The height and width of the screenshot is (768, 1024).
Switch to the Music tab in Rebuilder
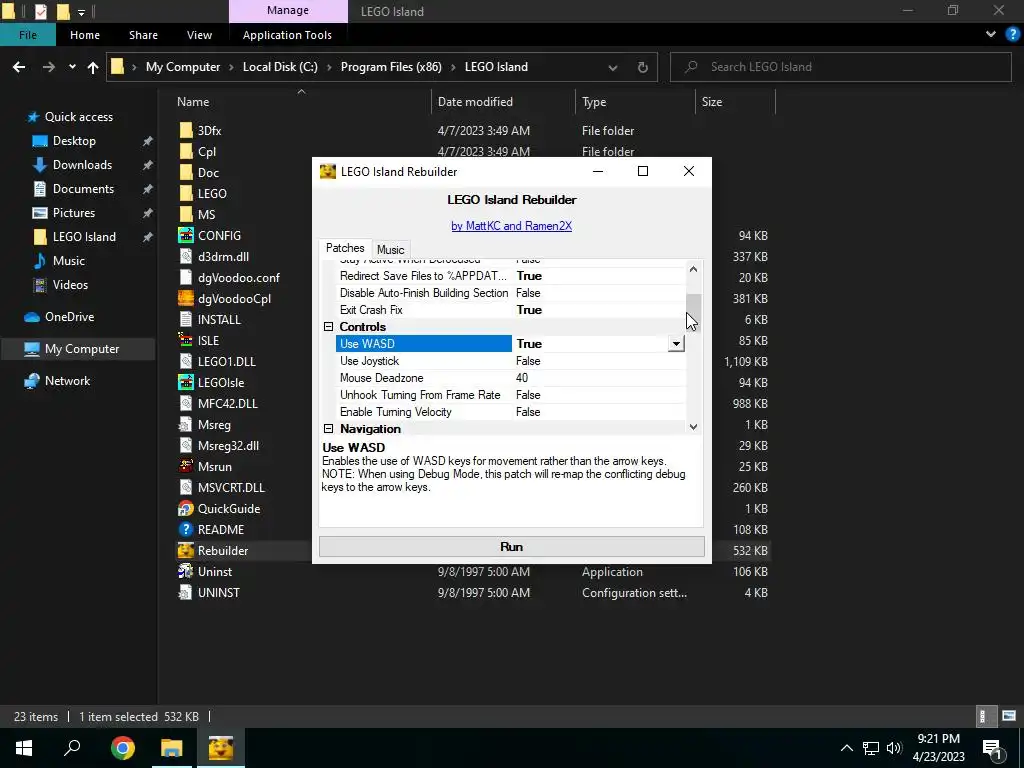point(391,249)
